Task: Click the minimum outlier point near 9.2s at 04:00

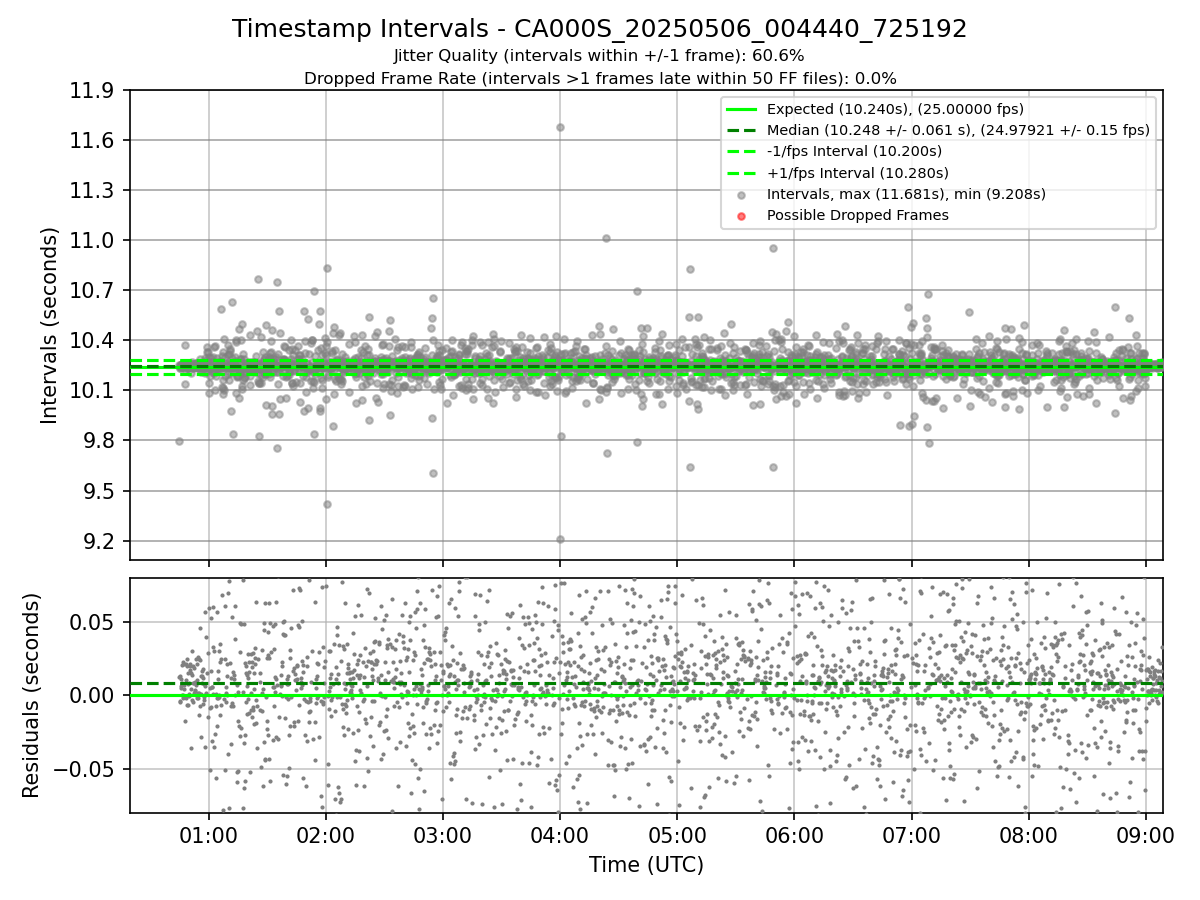Action: point(560,539)
